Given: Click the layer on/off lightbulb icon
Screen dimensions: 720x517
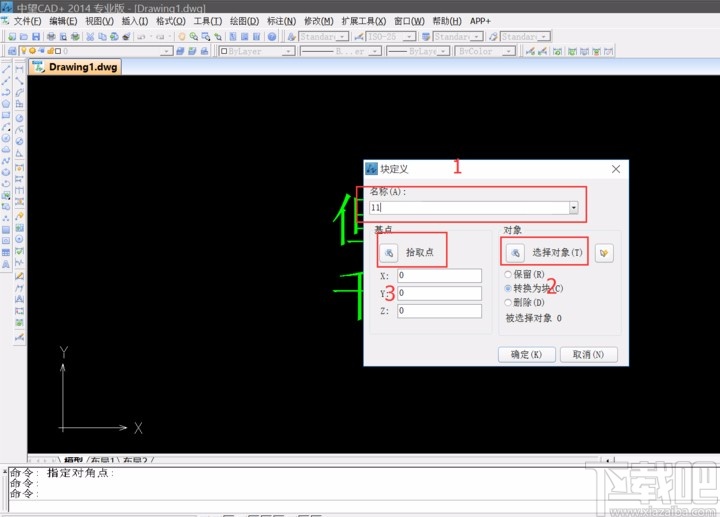Looking at the screenshot, I should coord(25,51).
